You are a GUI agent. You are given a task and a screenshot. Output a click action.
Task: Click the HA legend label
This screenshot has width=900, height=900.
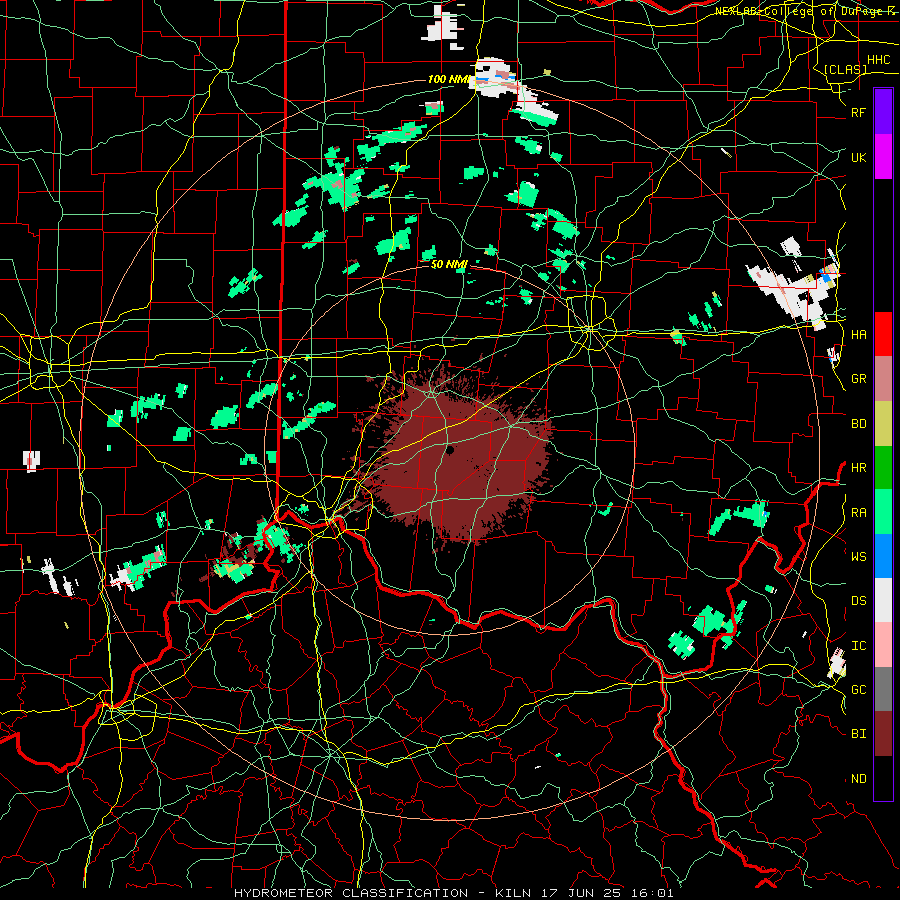click(x=858, y=335)
